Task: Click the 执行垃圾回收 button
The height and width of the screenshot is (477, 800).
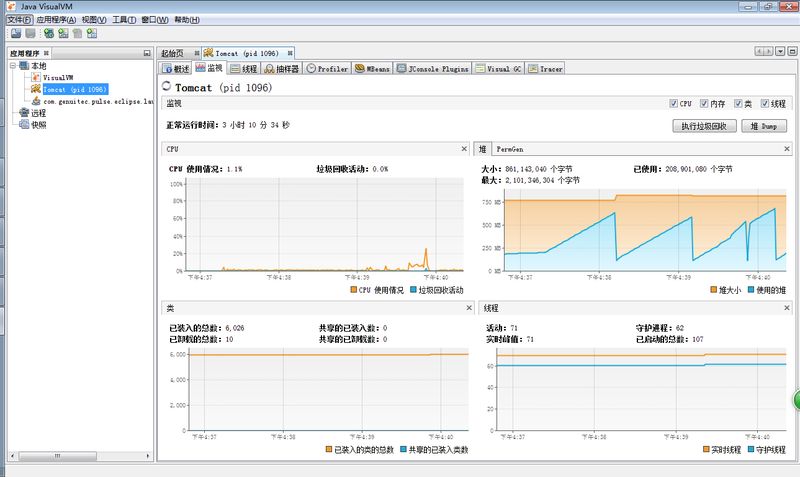Action: click(704, 125)
